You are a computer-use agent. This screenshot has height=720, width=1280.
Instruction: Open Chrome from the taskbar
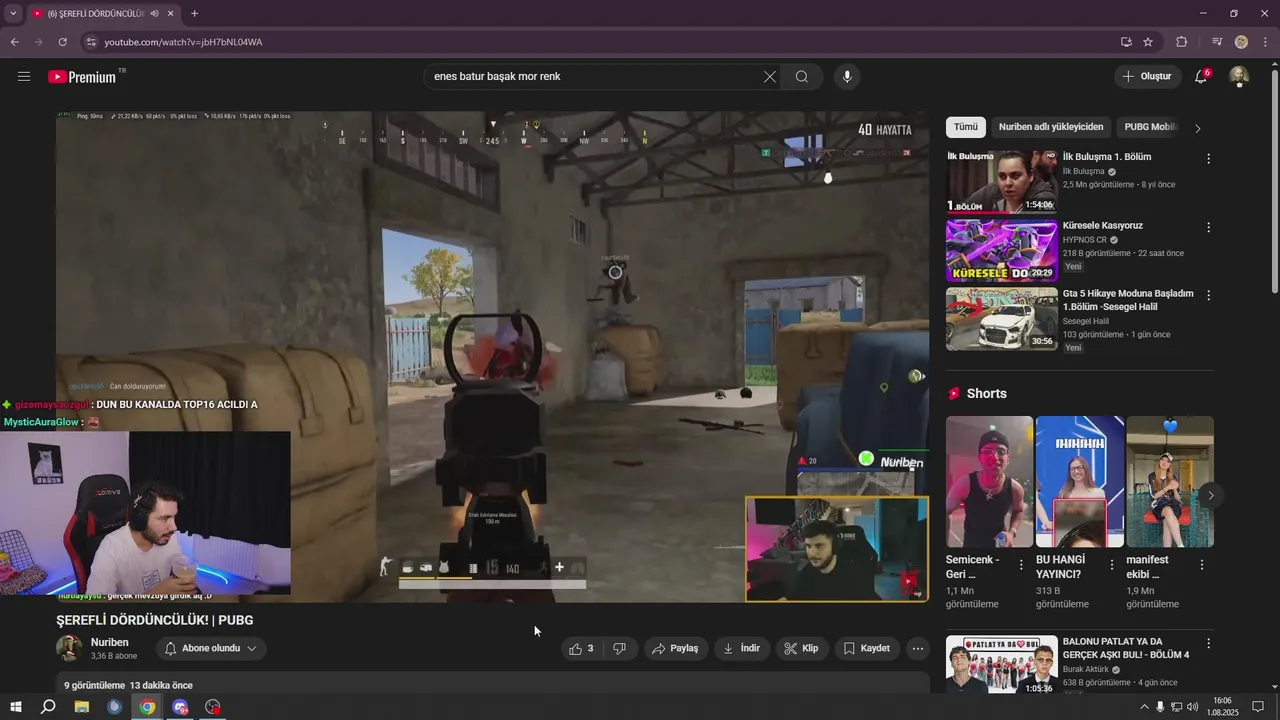tap(147, 707)
